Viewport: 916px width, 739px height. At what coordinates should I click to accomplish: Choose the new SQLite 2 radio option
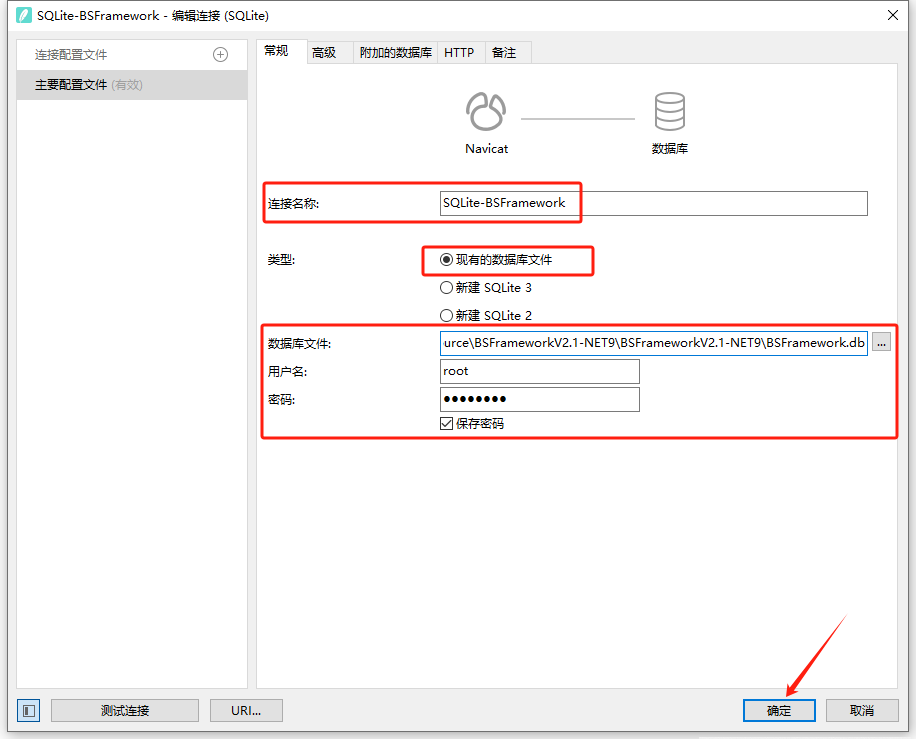click(x=486, y=315)
